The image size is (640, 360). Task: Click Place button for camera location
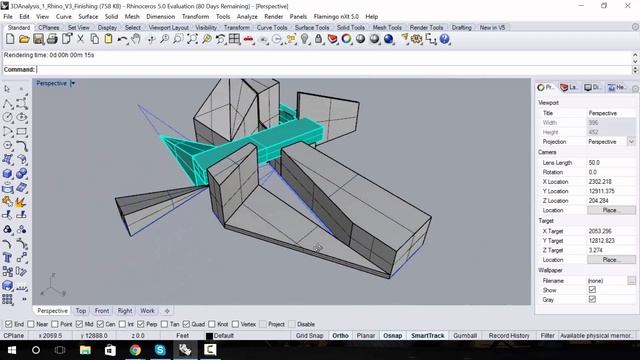pos(611,210)
